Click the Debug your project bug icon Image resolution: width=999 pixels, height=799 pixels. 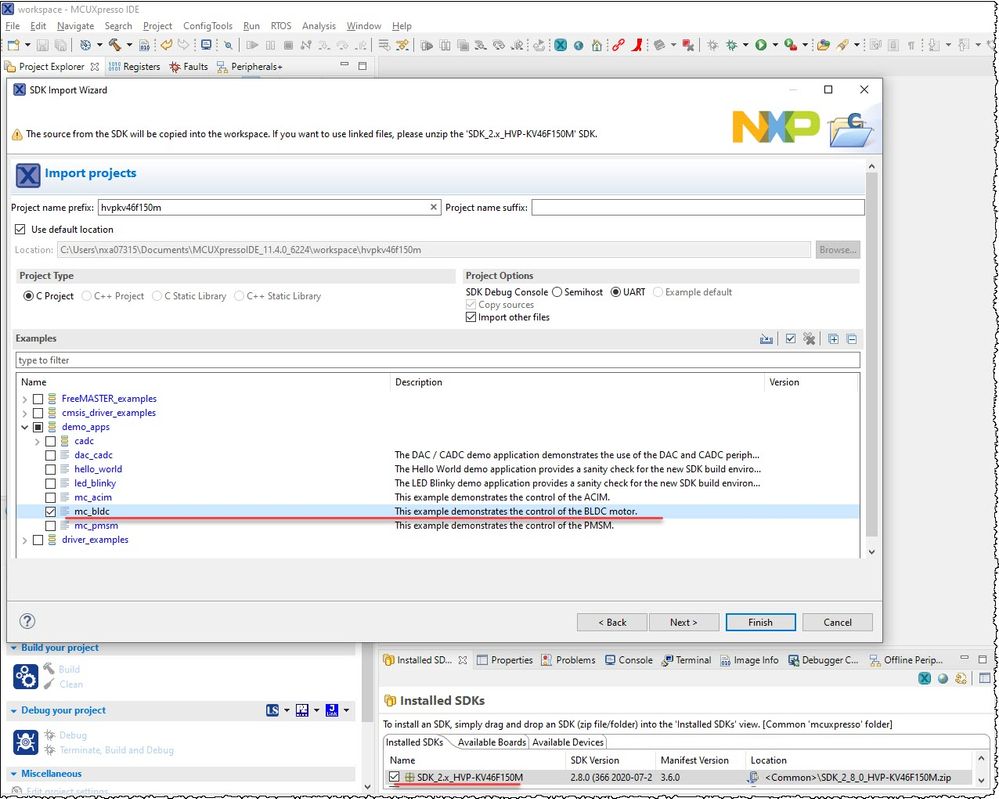tap(25, 742)
